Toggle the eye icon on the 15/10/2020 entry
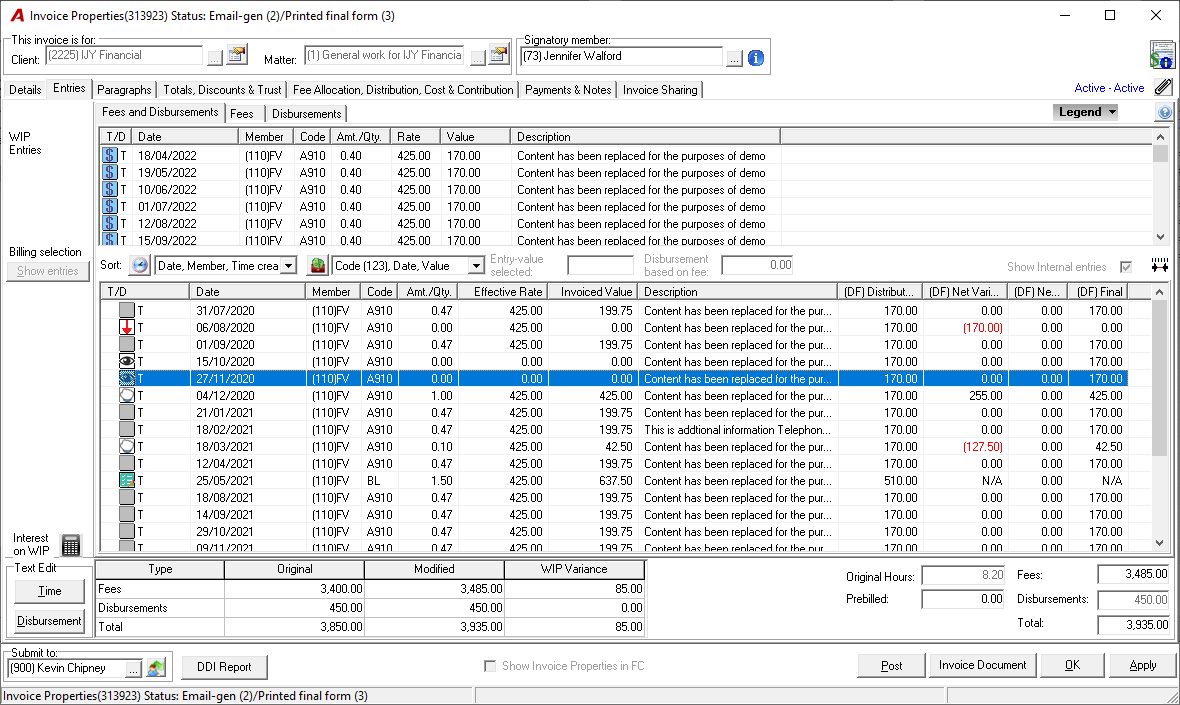 [126, 361]
